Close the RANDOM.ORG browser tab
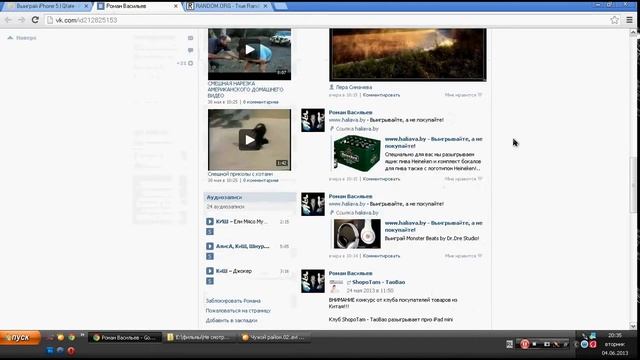This screenshot has width=640, height=360. (x=266, y=6)
